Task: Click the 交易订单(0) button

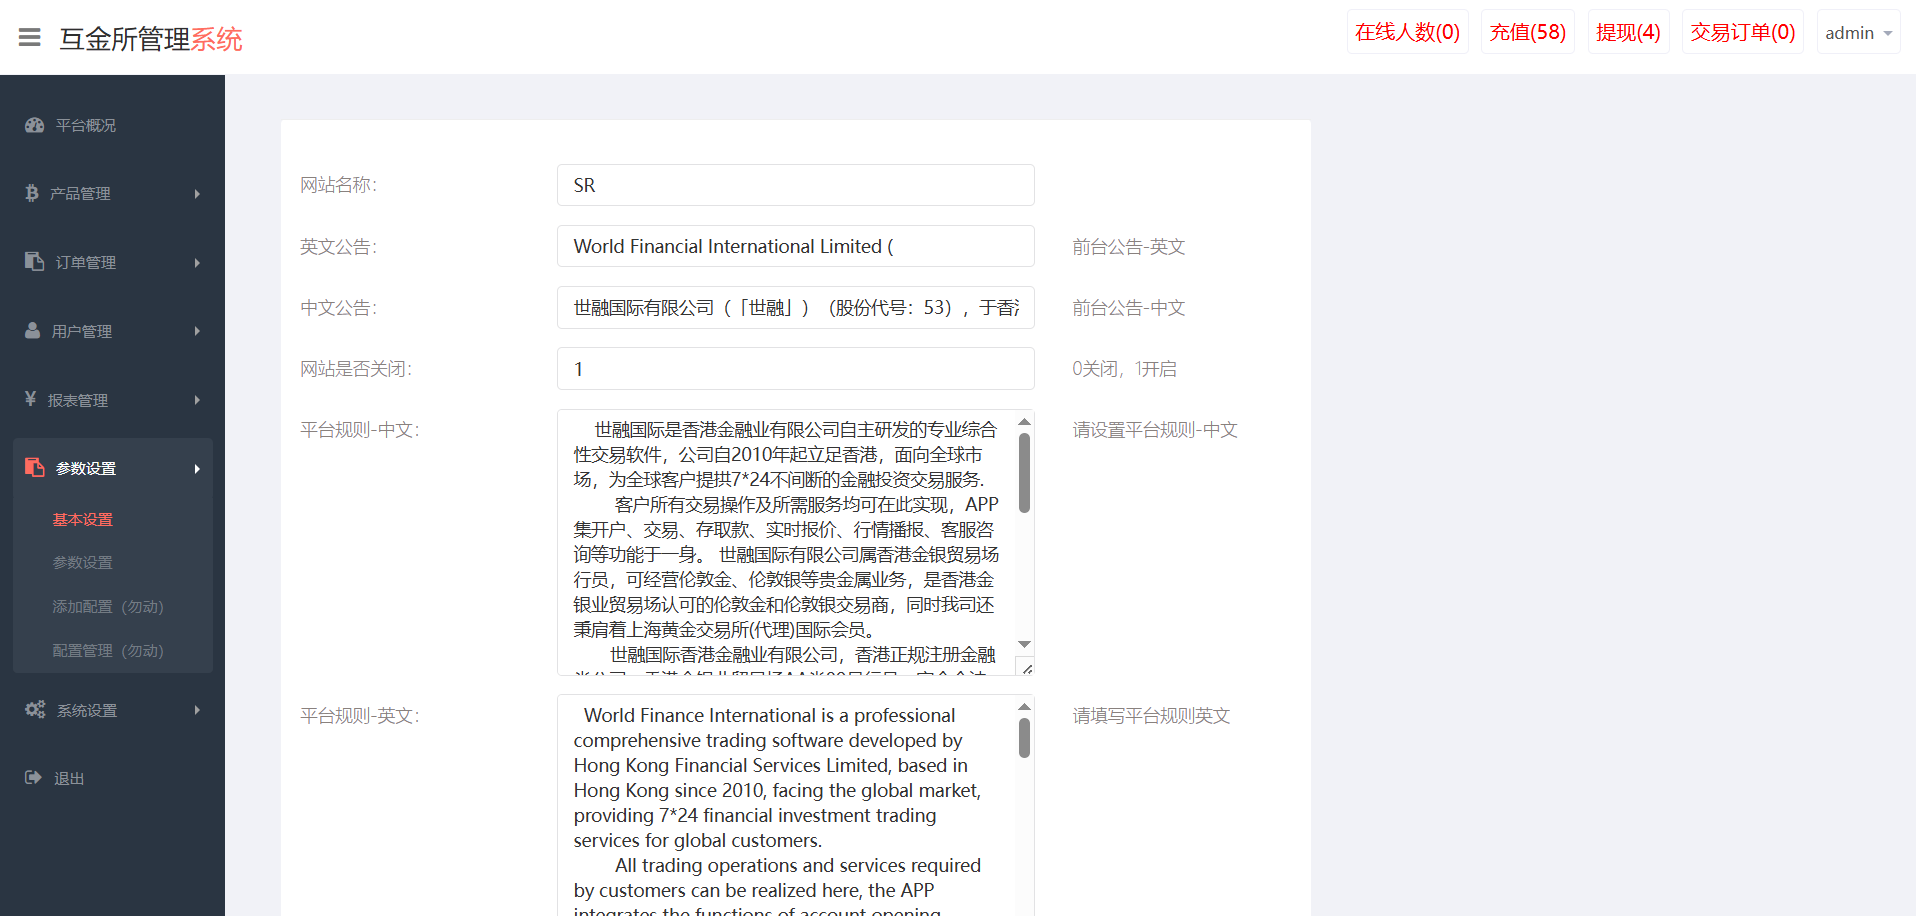Action: (1742, 33)
